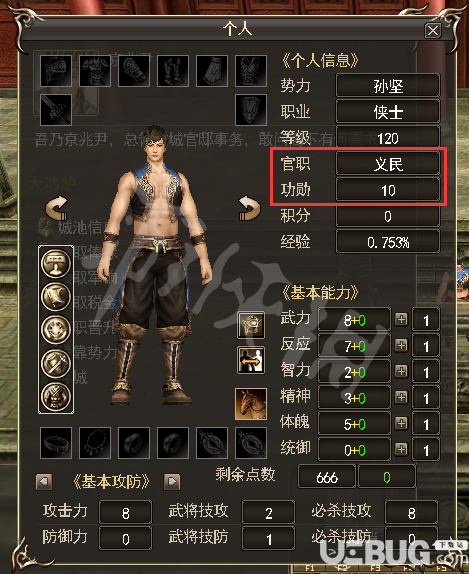
Task: Click the swap character appearance icon
Action: (x=251, y=360)
